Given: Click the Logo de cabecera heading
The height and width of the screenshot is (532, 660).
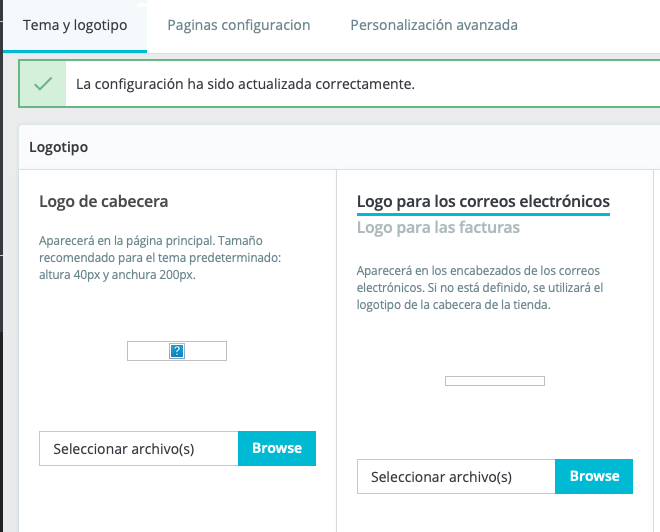Looking at the screenshot, I should (x=104, y=202).
